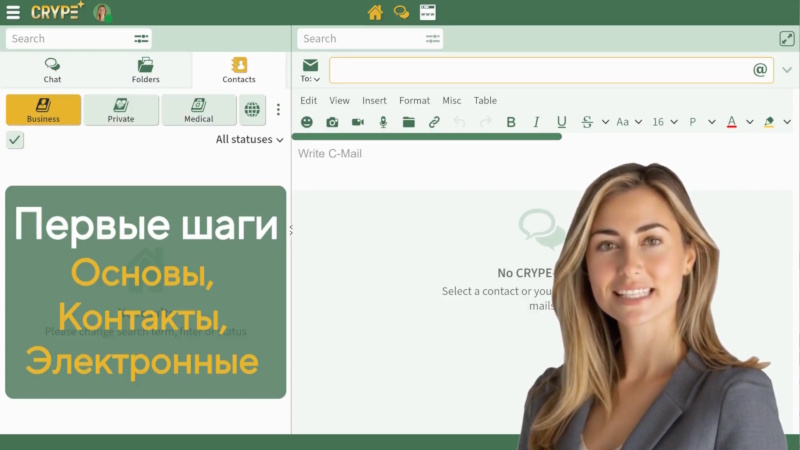The image size is (800, 450).
Task: Click the @ icon in recipient field
Action: [760, 70]
